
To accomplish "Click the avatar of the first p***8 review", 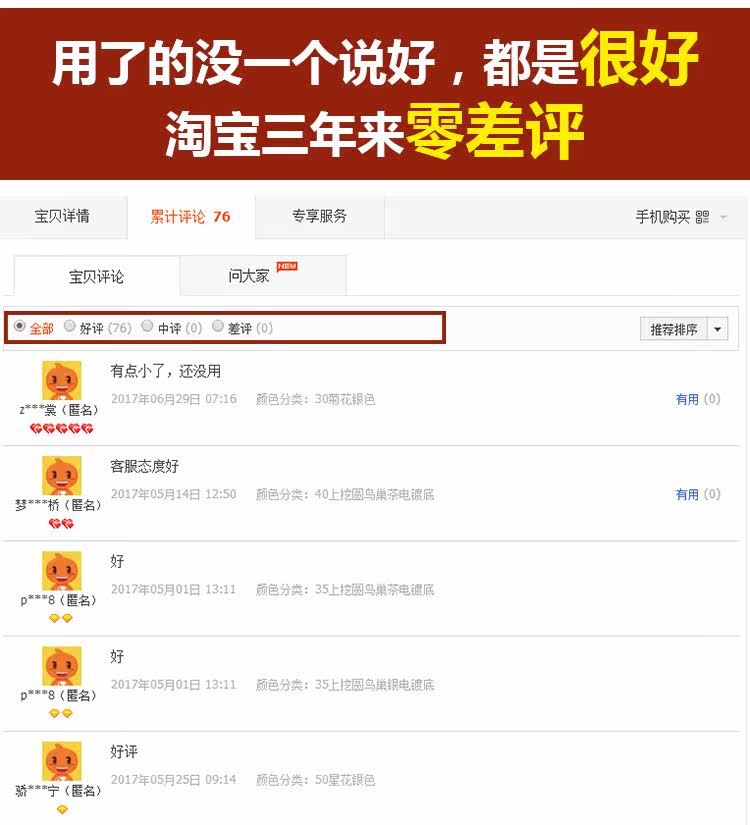I will tap(62, 571).
